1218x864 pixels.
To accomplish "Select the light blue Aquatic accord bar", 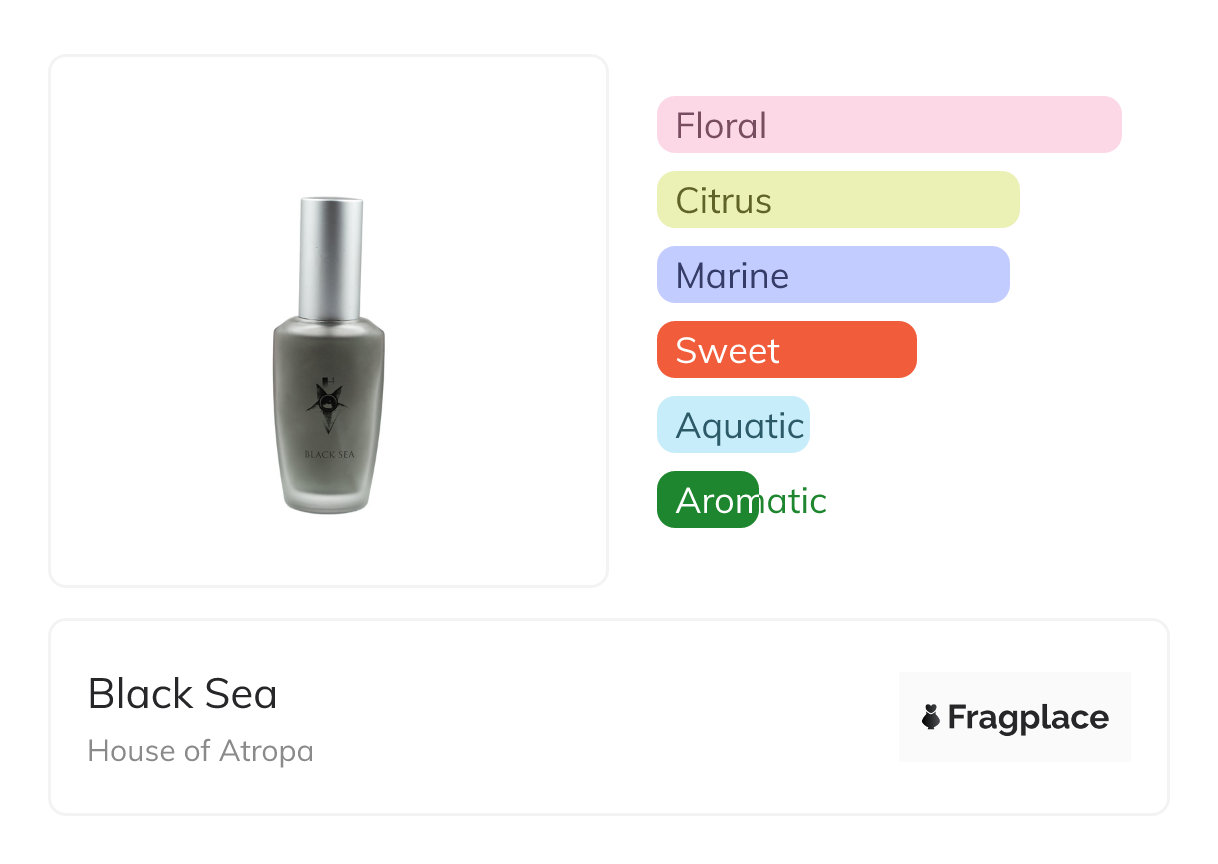I will tap(733, 425).
